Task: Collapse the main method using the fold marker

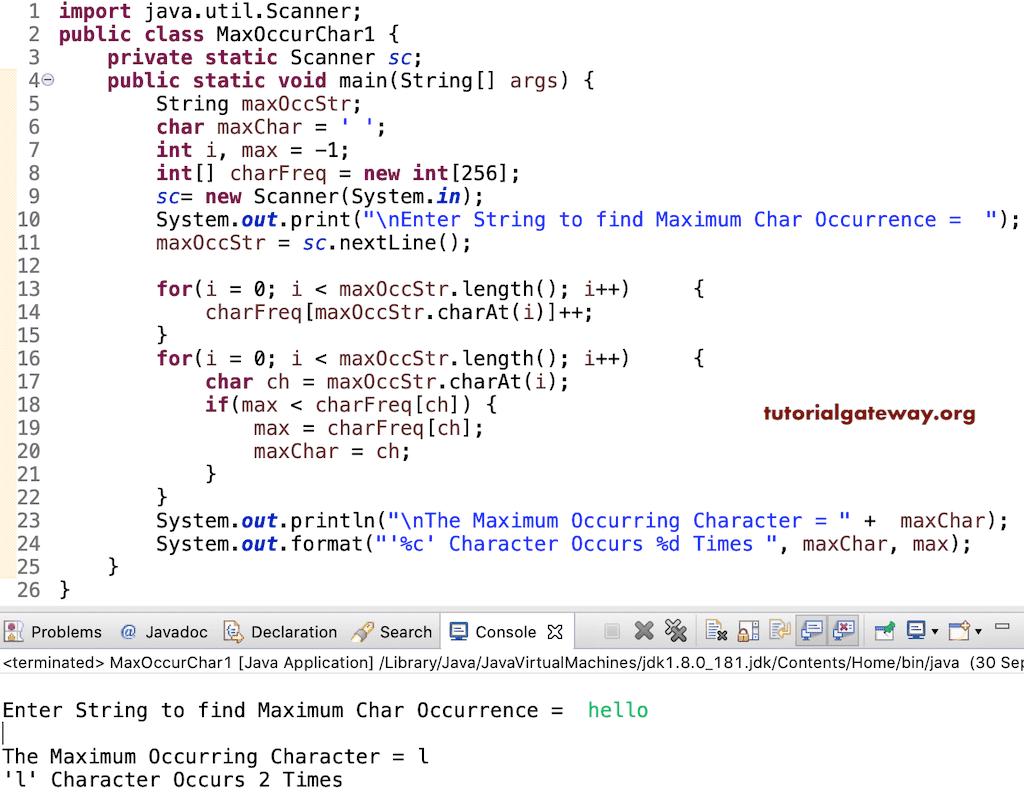Action: tap(47, 81)
